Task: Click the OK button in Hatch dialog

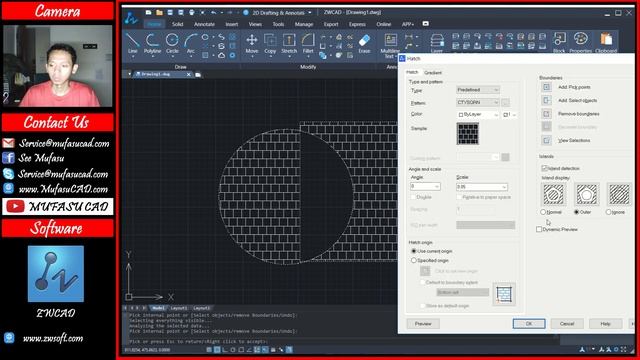Action: pyautogui.click(x=529, y=324)
